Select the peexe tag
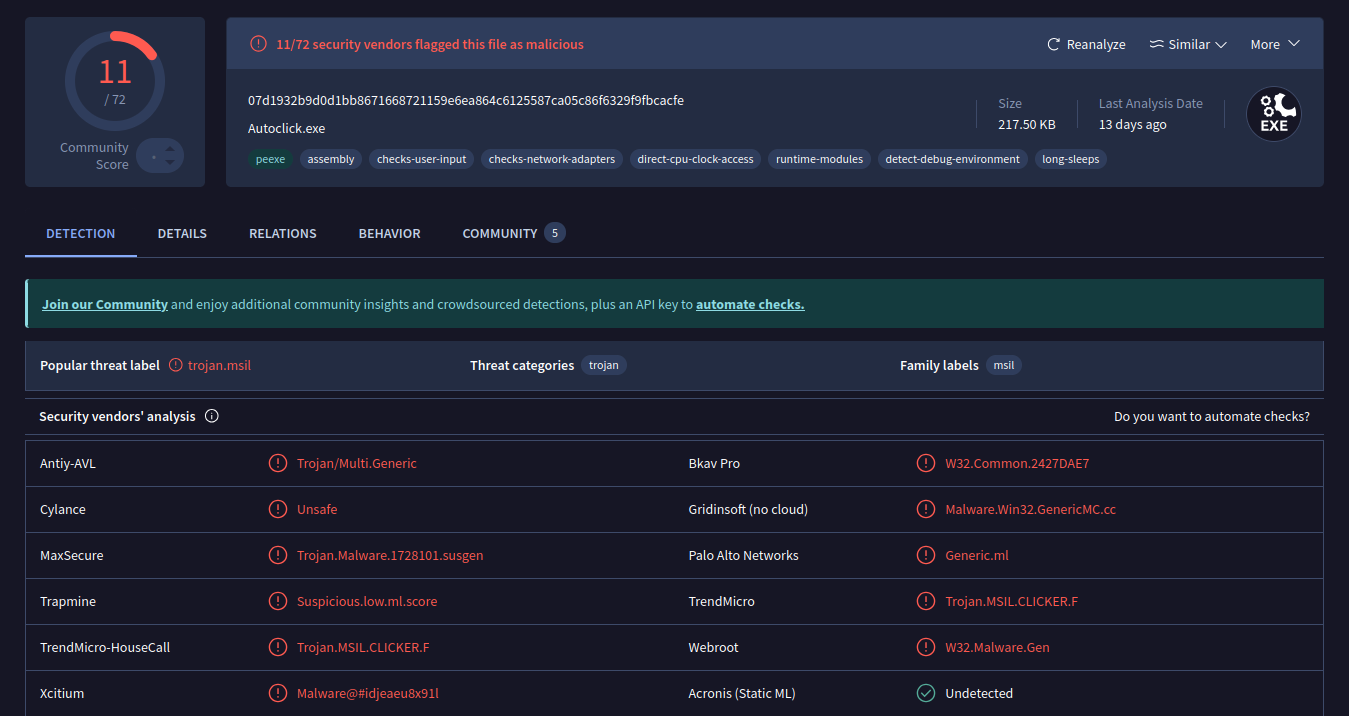 270,159
